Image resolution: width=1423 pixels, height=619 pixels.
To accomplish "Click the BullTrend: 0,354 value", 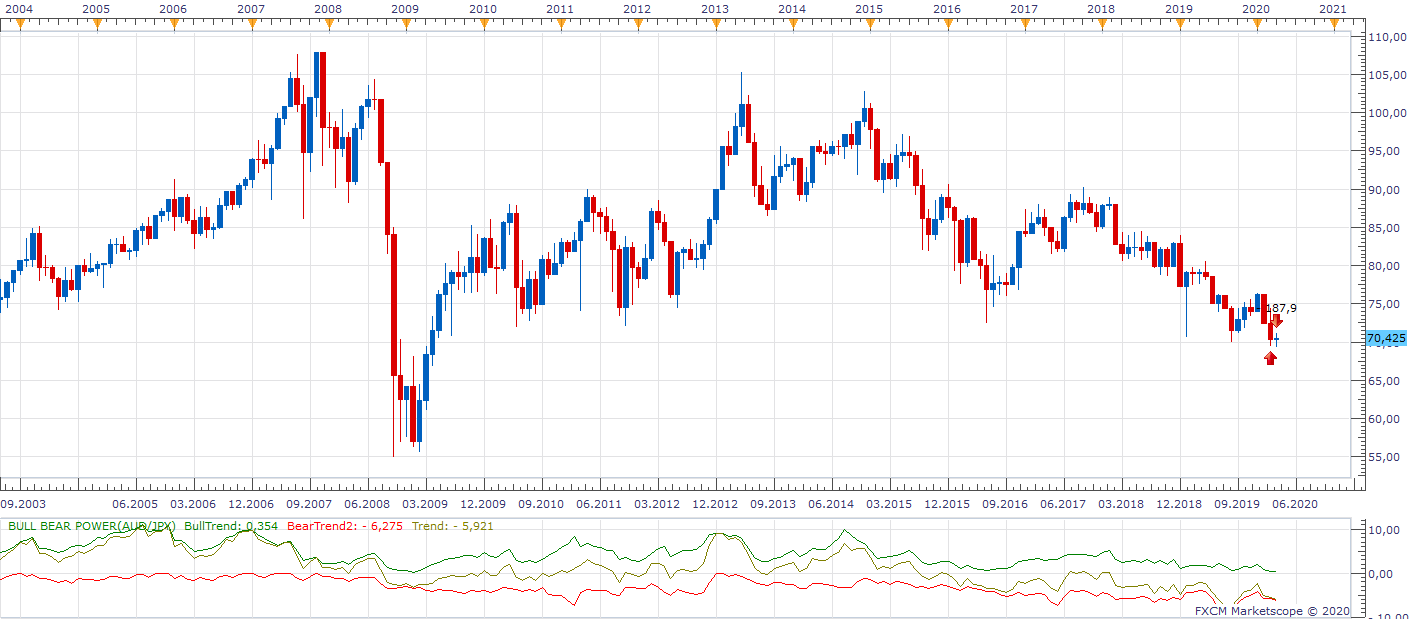I will coord(232,525).
